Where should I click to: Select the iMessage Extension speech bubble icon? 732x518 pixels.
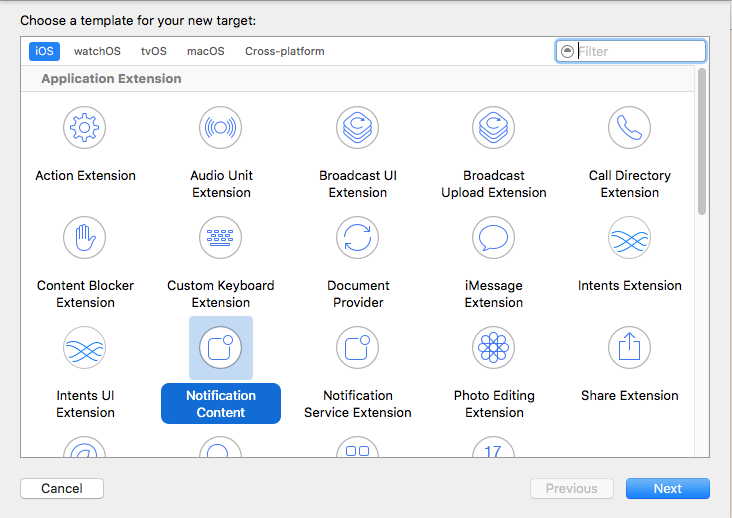(x=493, y=237)
